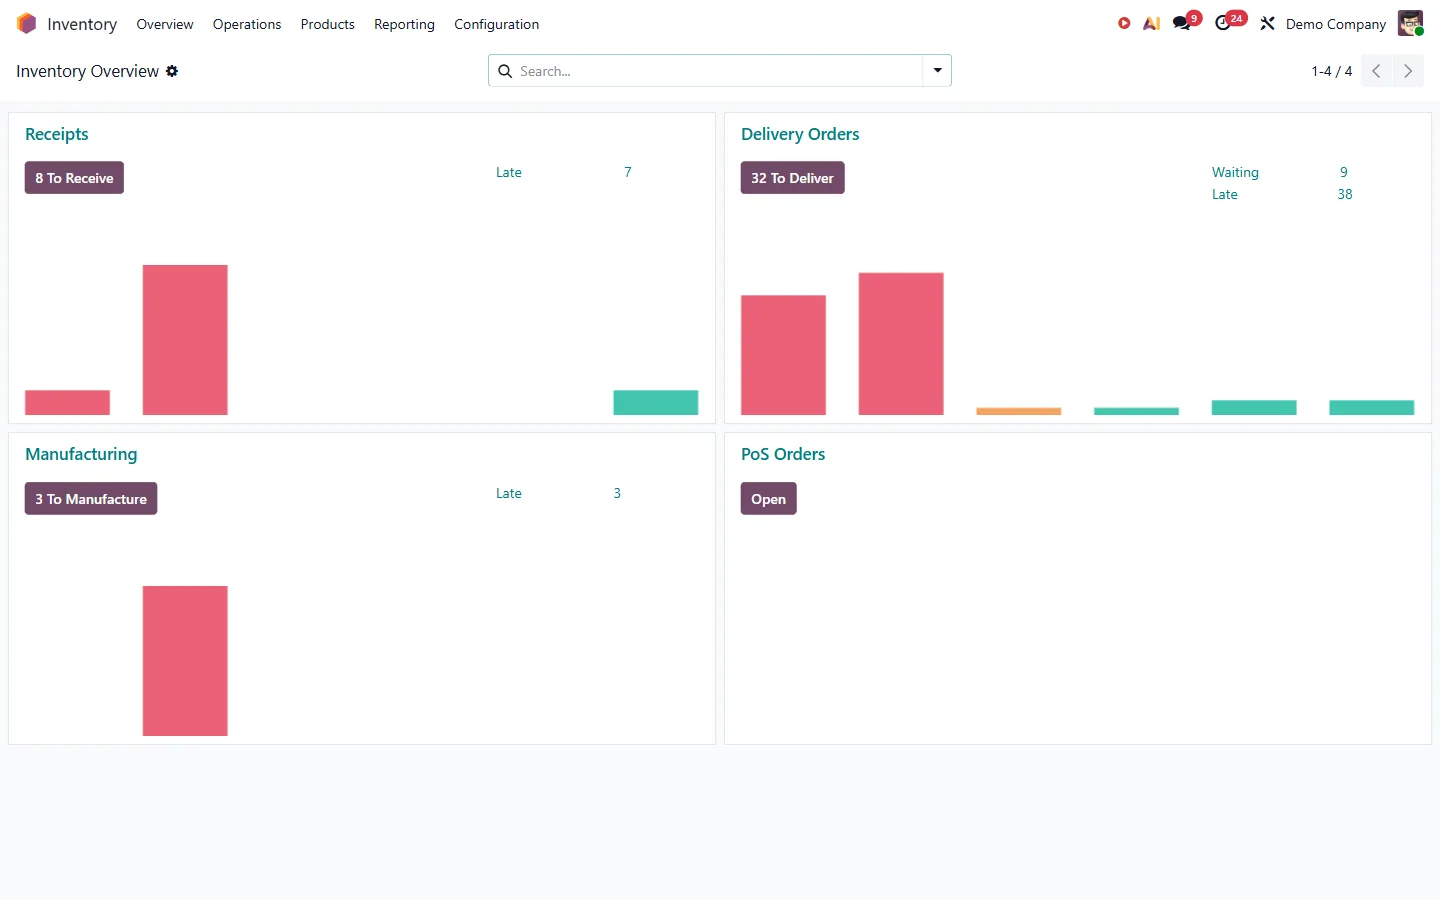This screenshot has height=900, width=1440.
Task: Click the orange bar in Delivery Orders chart
Action: pos(1018,411)
